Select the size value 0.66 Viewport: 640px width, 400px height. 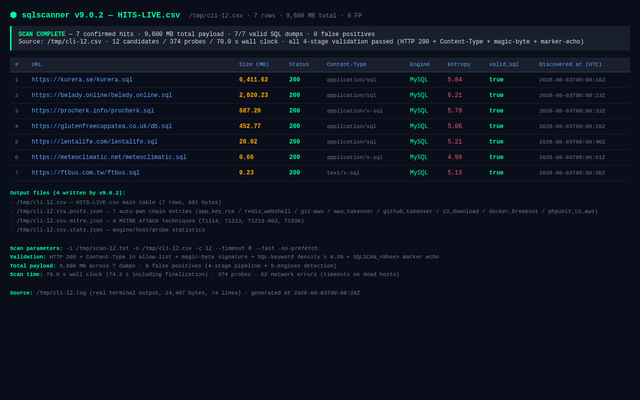pyautogui.click(x=246, y=157)
